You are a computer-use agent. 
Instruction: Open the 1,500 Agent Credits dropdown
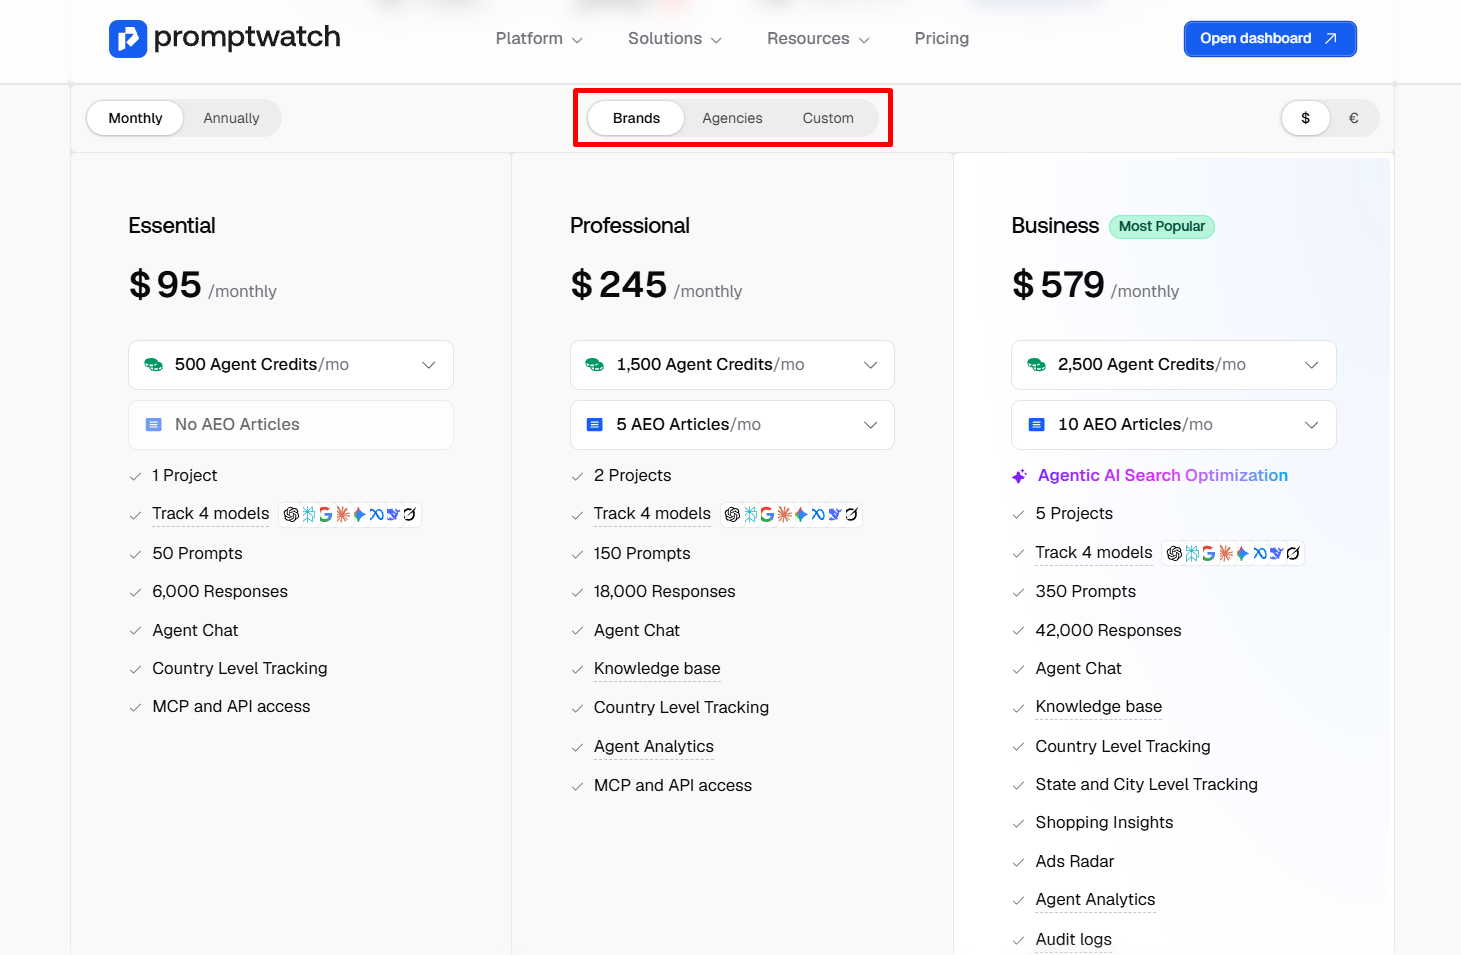(732, 365)
